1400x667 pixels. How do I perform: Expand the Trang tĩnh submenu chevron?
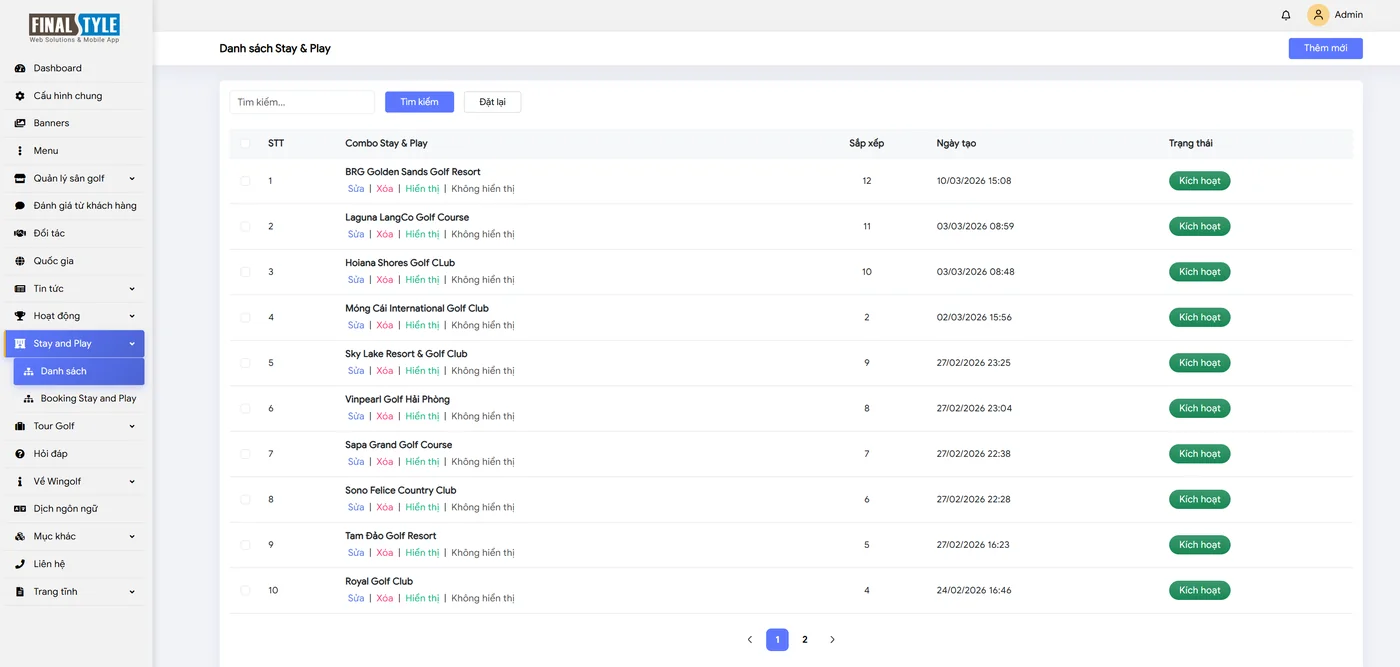pyautogui.click(x=132, y=592)
